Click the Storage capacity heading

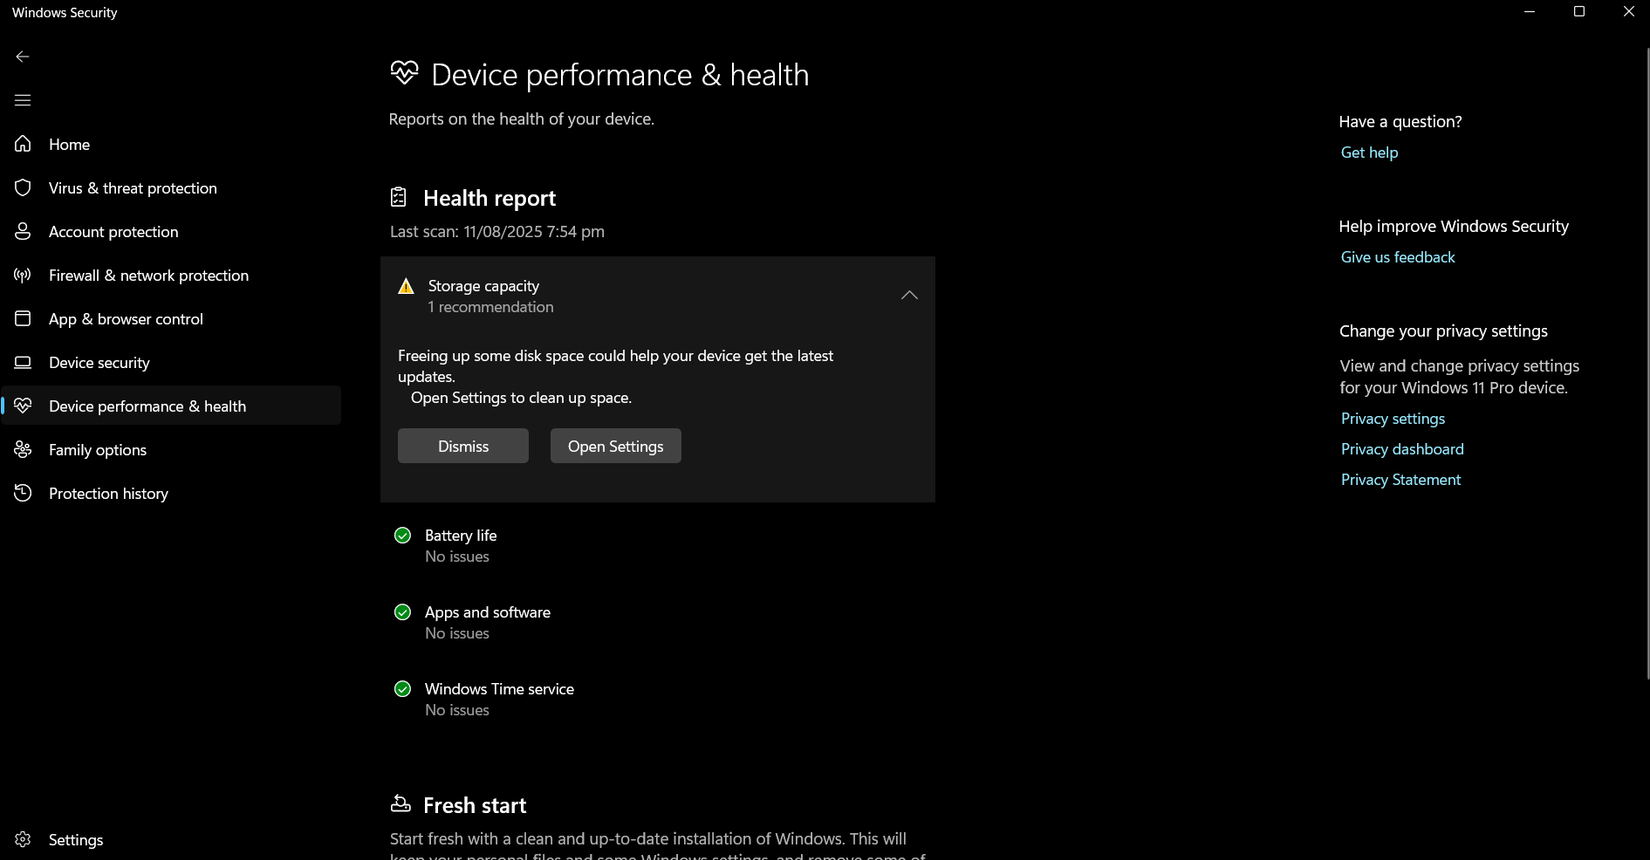(484, 286)
